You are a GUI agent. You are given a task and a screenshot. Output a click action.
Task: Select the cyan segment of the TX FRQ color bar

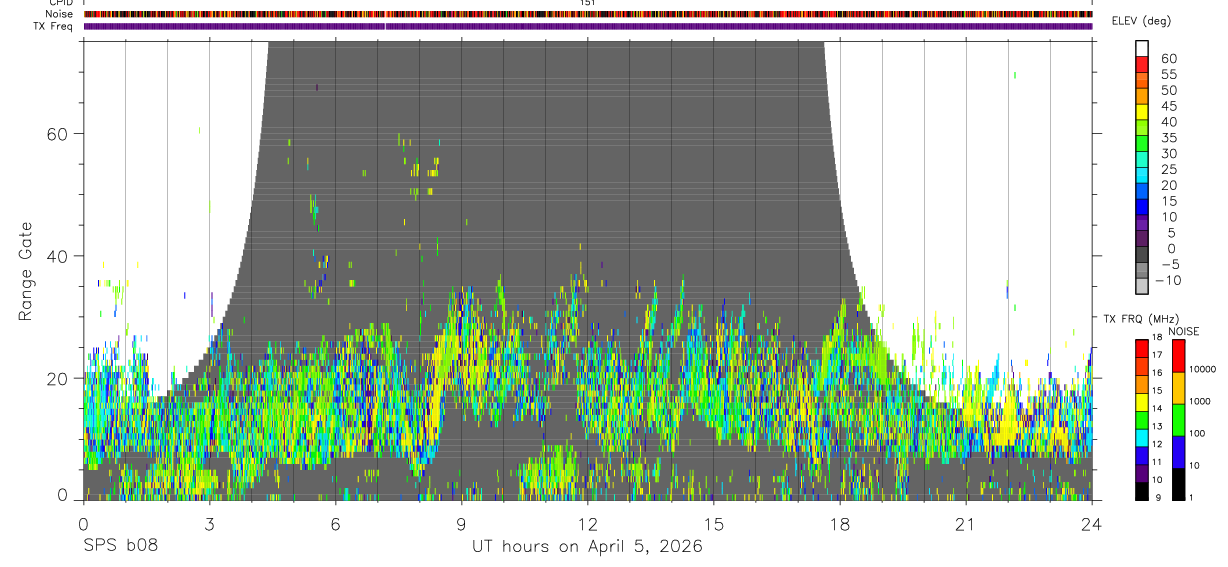coord(1143,440)
